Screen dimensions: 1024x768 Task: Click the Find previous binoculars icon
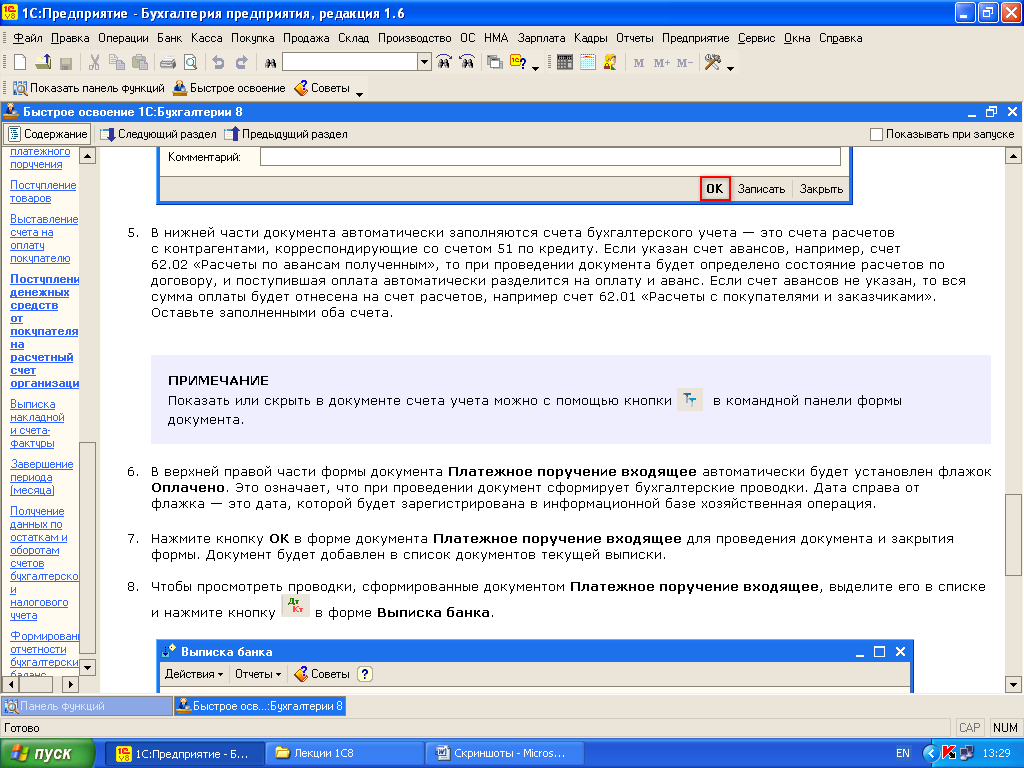tap(467, 63)
